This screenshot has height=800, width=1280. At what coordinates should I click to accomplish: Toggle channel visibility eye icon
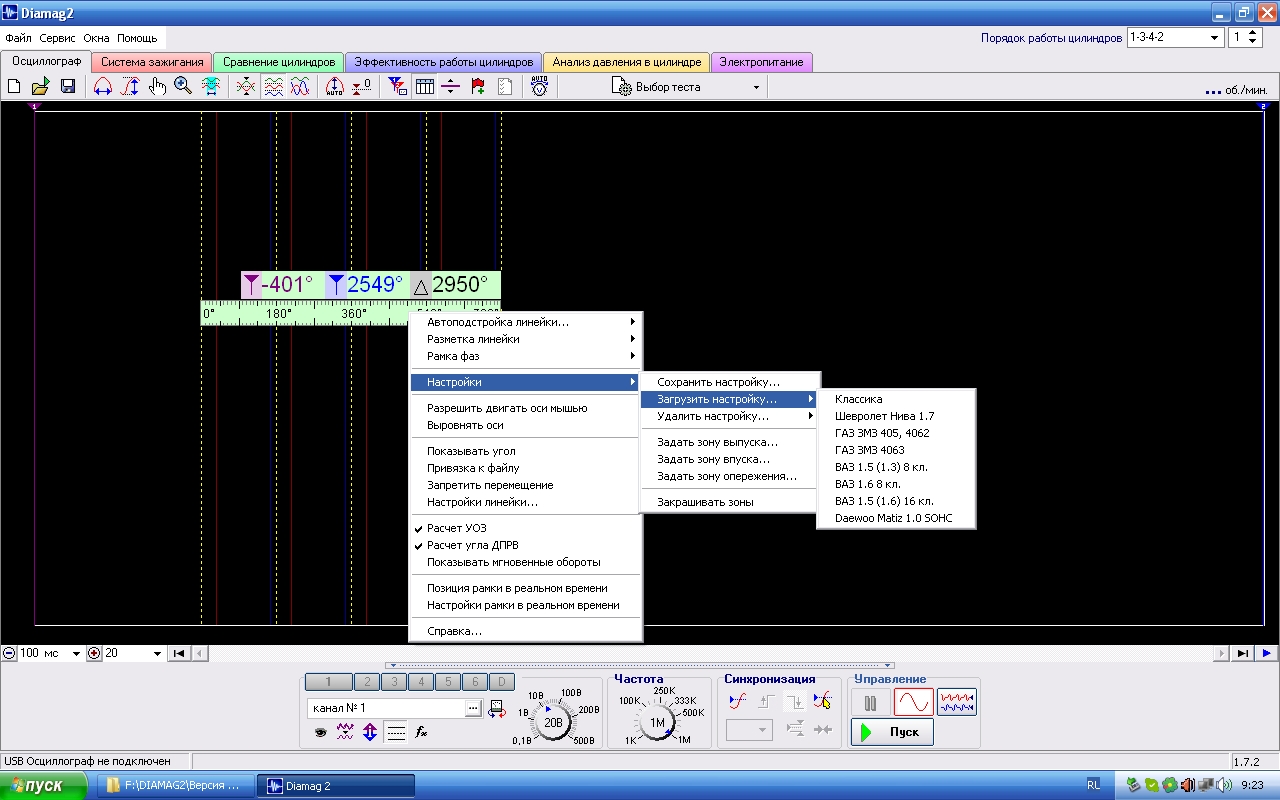[320, 732]
